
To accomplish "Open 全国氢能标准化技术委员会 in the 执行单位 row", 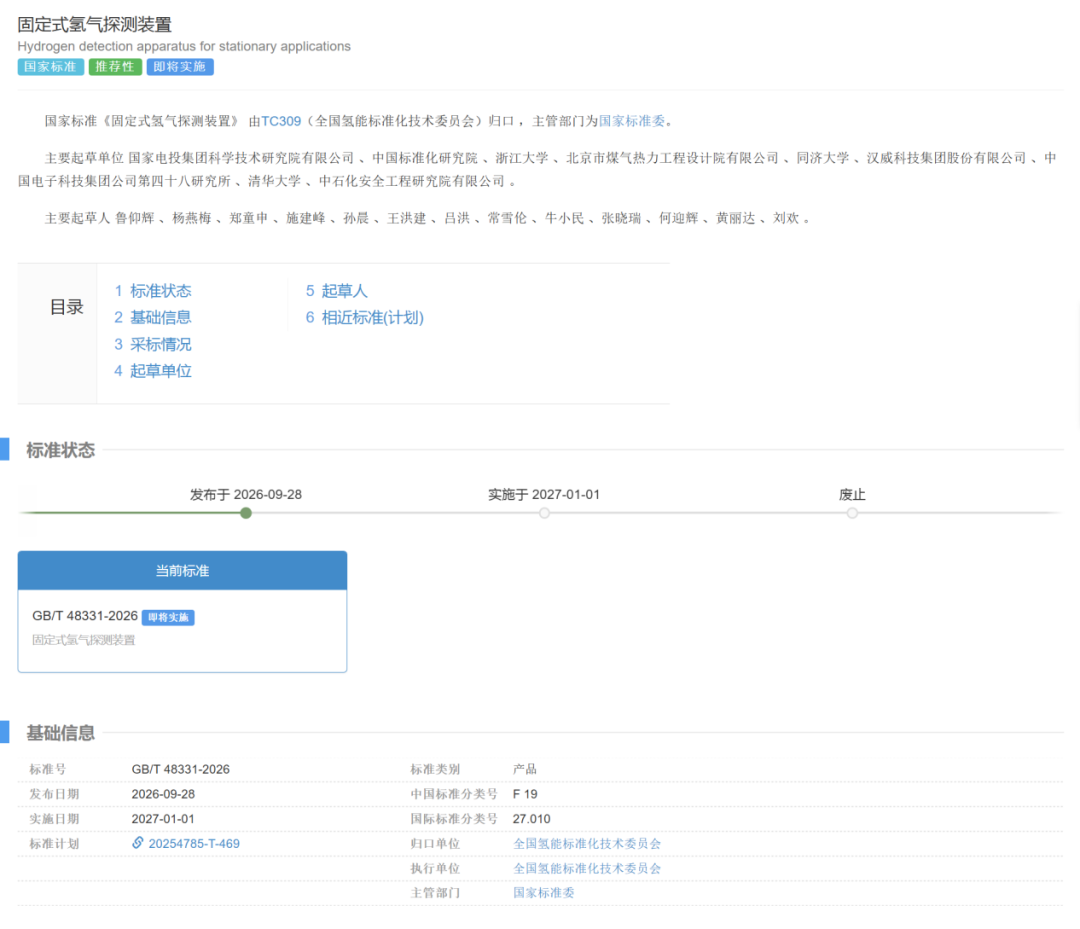I will pyautogui.click(x=587, y=868).
